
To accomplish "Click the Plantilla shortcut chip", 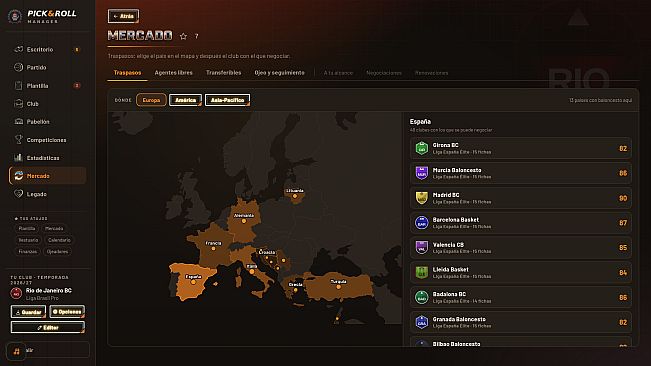I will point(27,229).
